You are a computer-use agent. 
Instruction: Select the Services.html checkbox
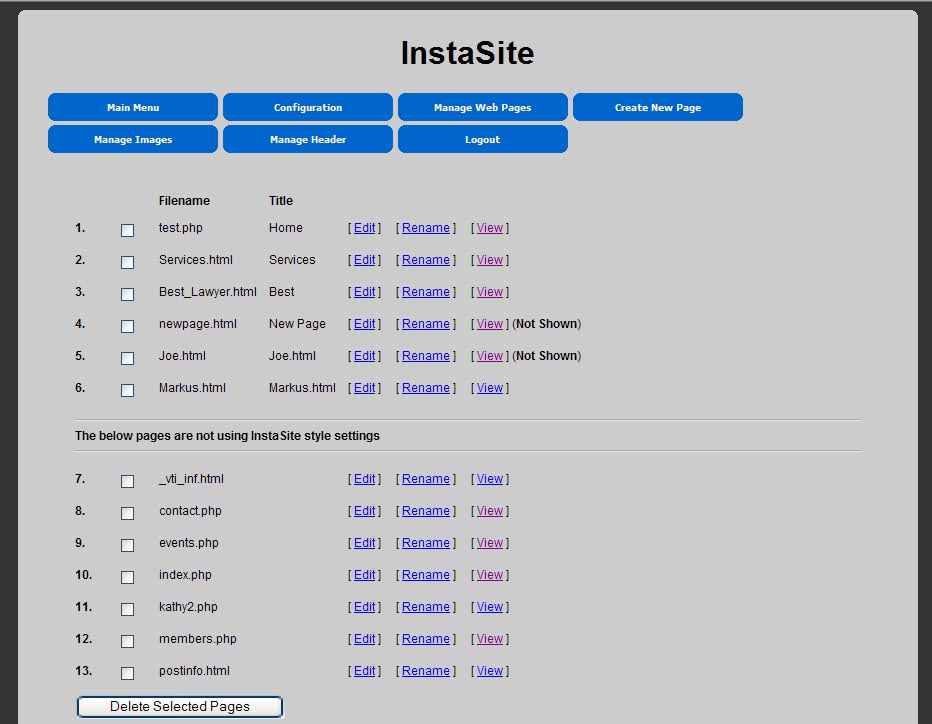127,262
